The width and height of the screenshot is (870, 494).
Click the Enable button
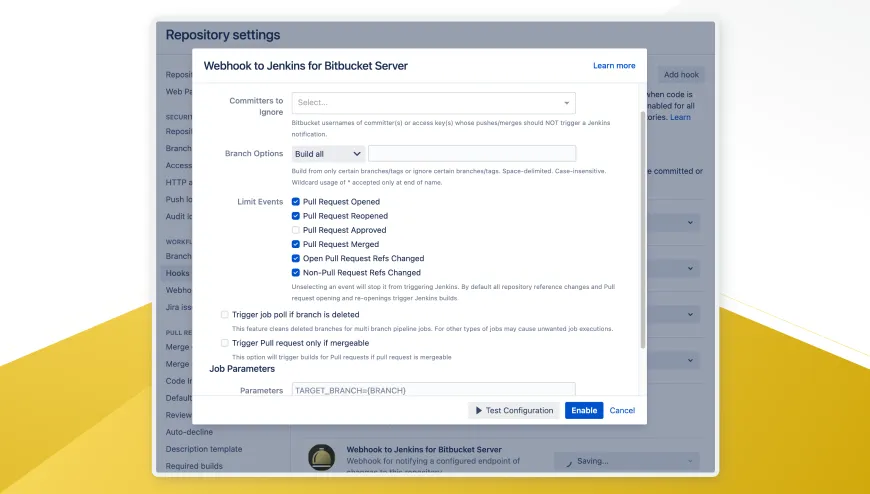(583, 410)
